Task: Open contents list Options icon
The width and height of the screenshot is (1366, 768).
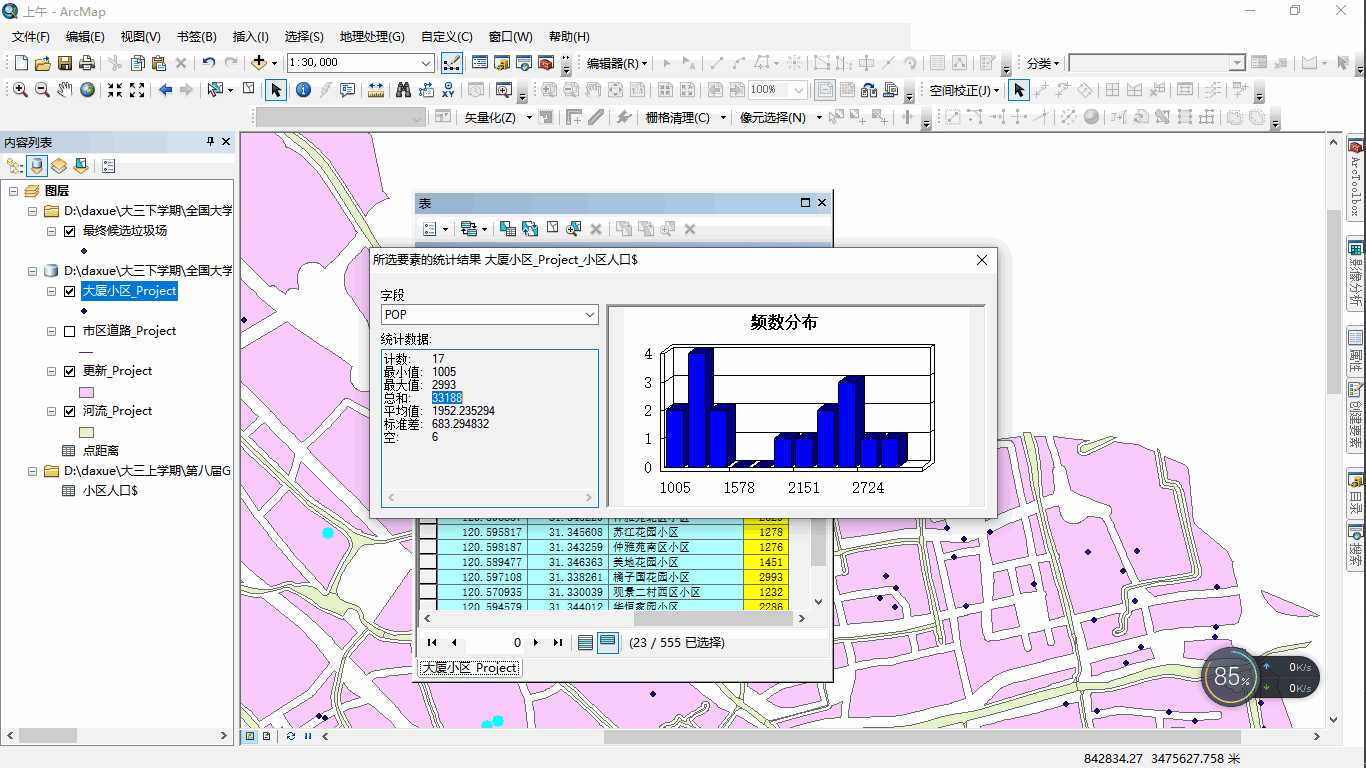Action: (108, 166)
